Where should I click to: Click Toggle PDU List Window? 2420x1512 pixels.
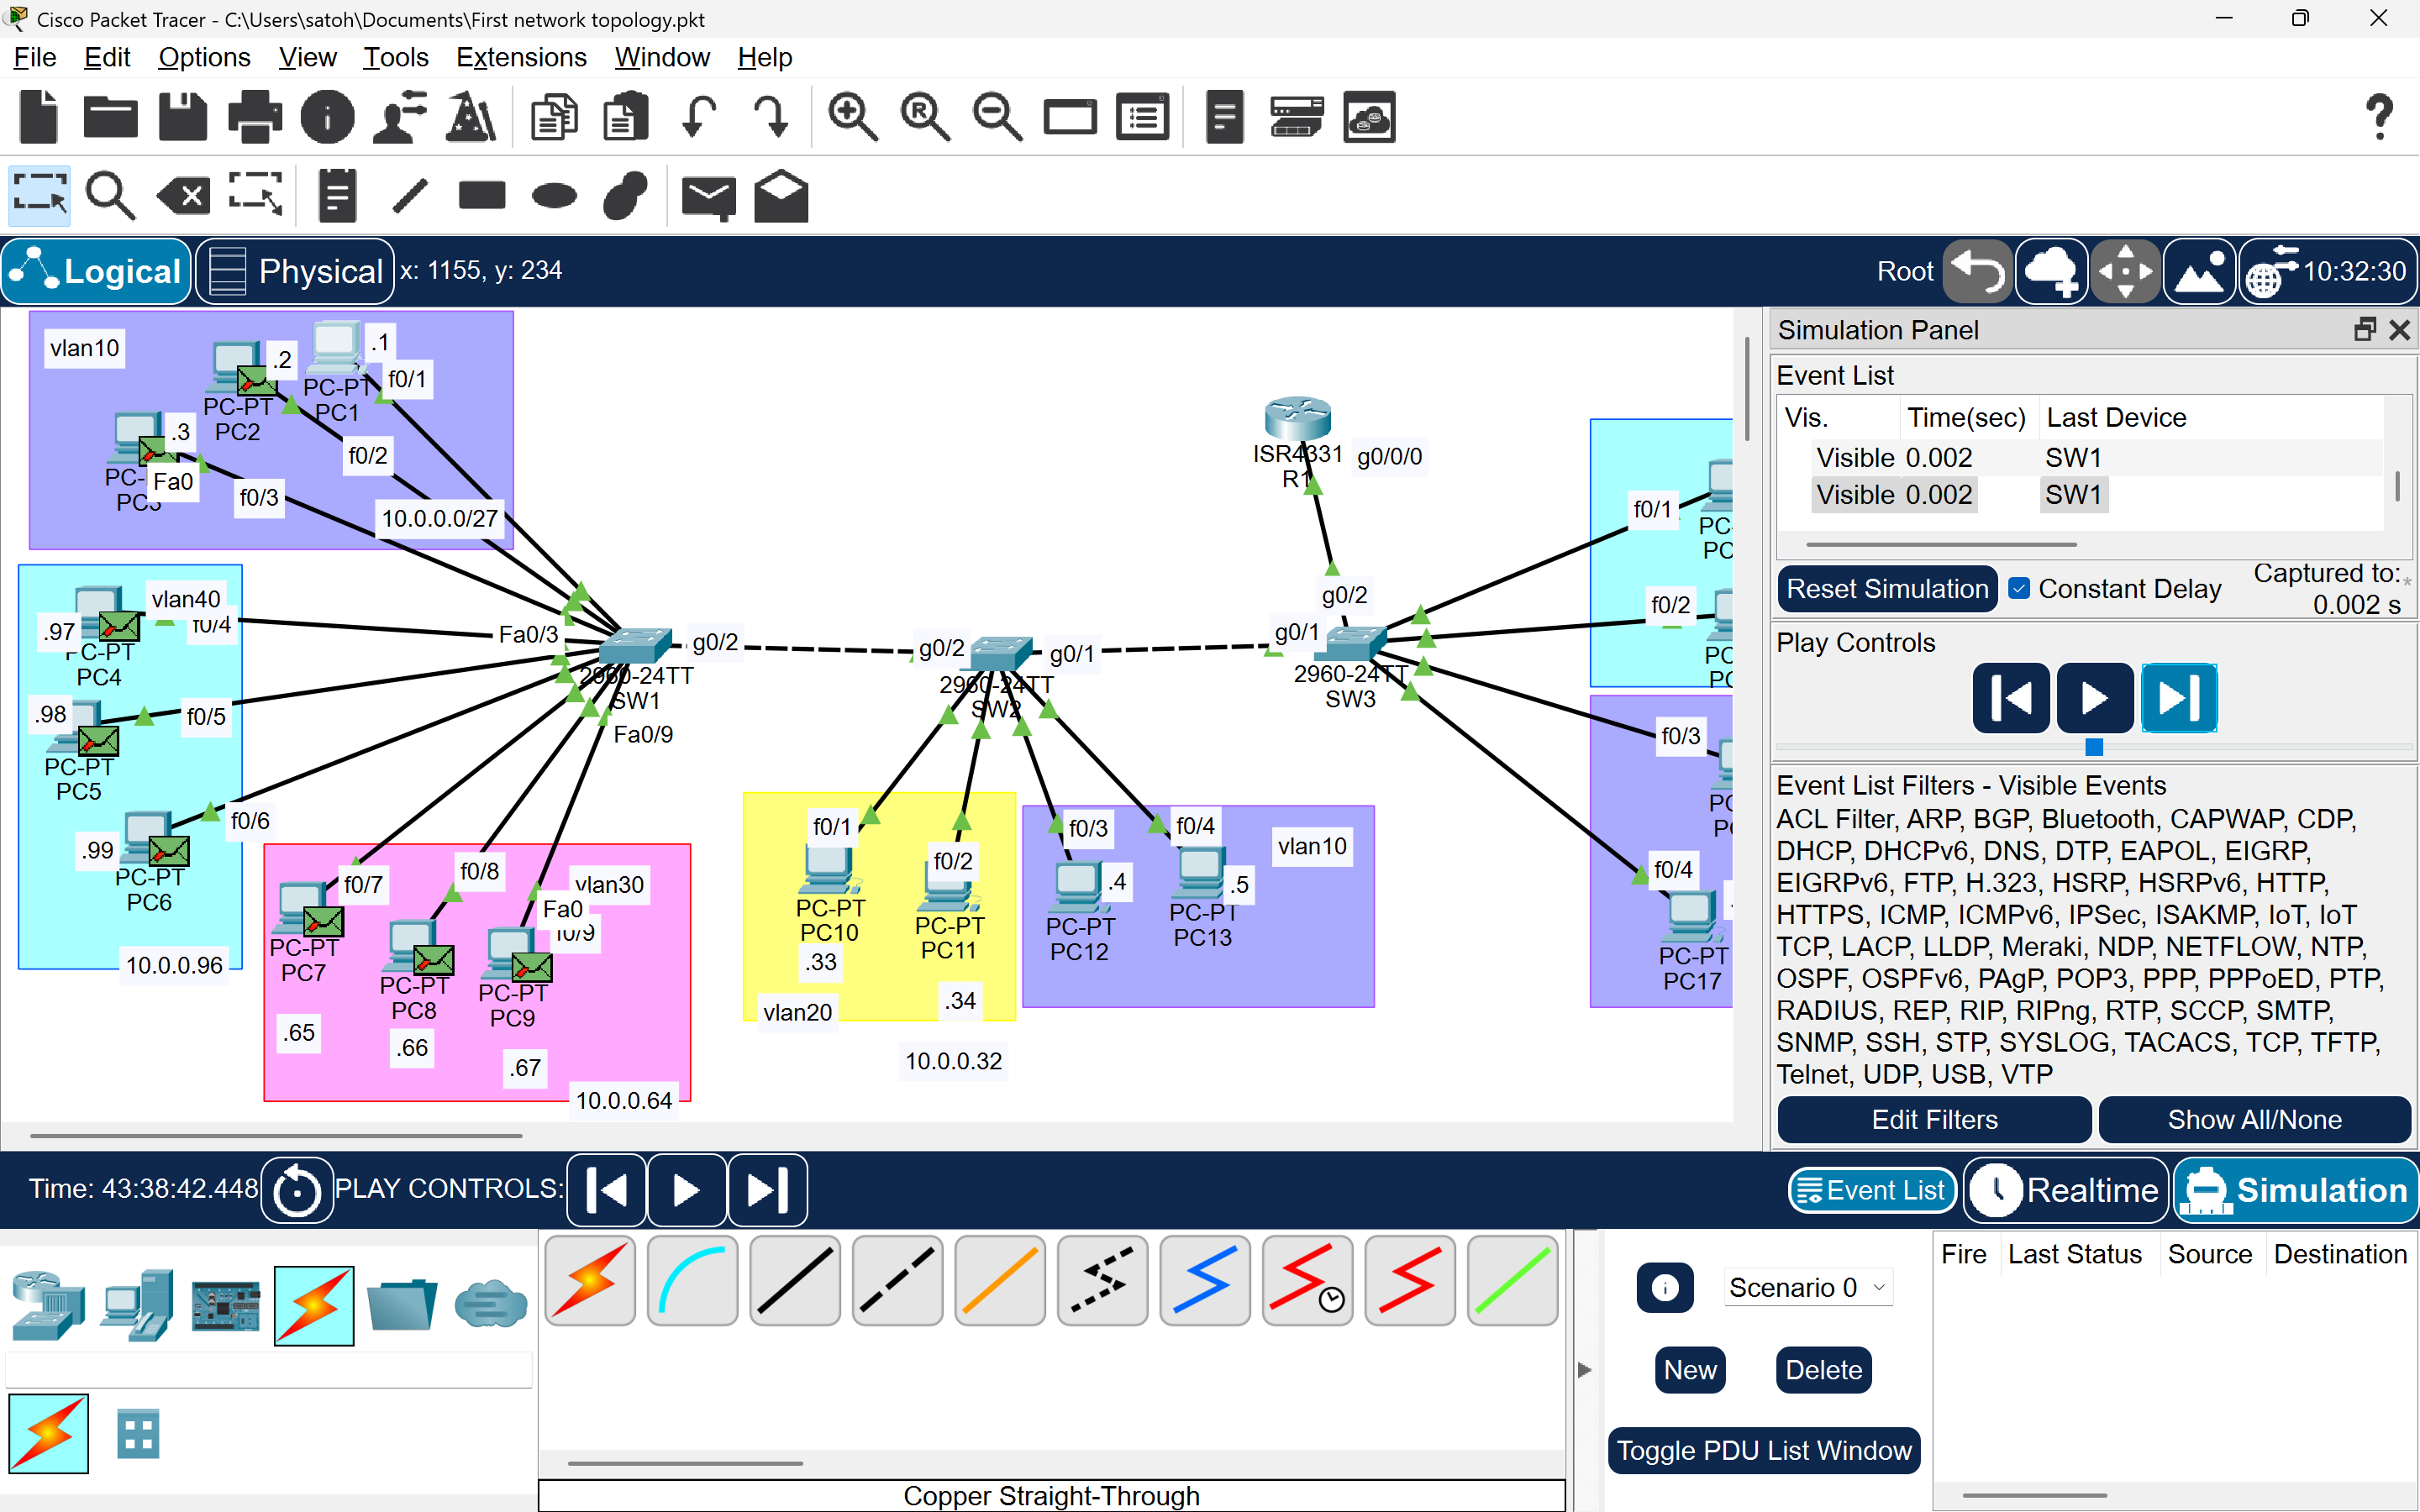1762,1450
